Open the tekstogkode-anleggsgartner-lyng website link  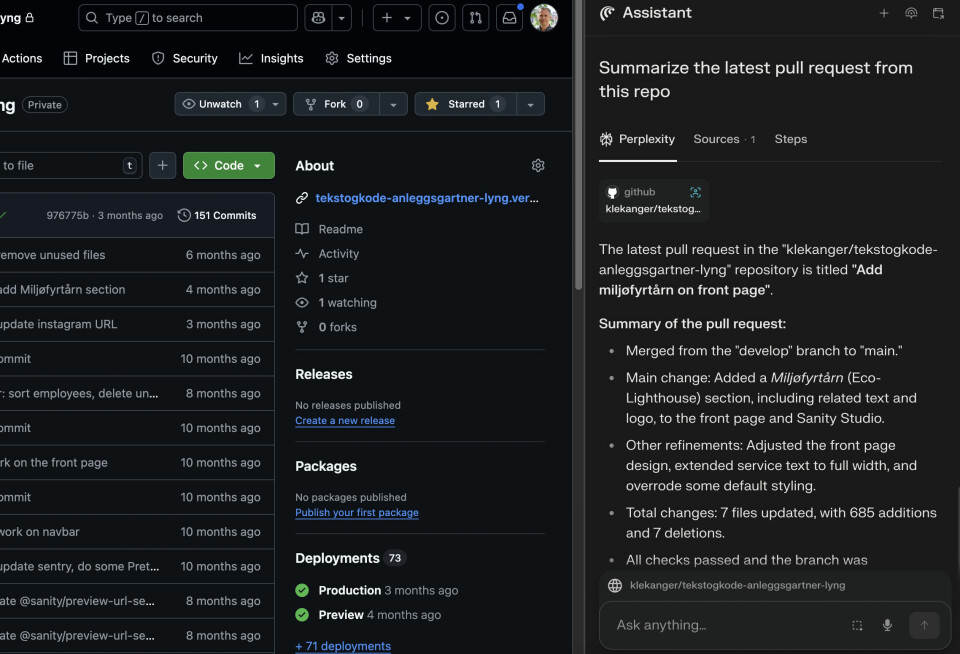(x=427, y=198)
